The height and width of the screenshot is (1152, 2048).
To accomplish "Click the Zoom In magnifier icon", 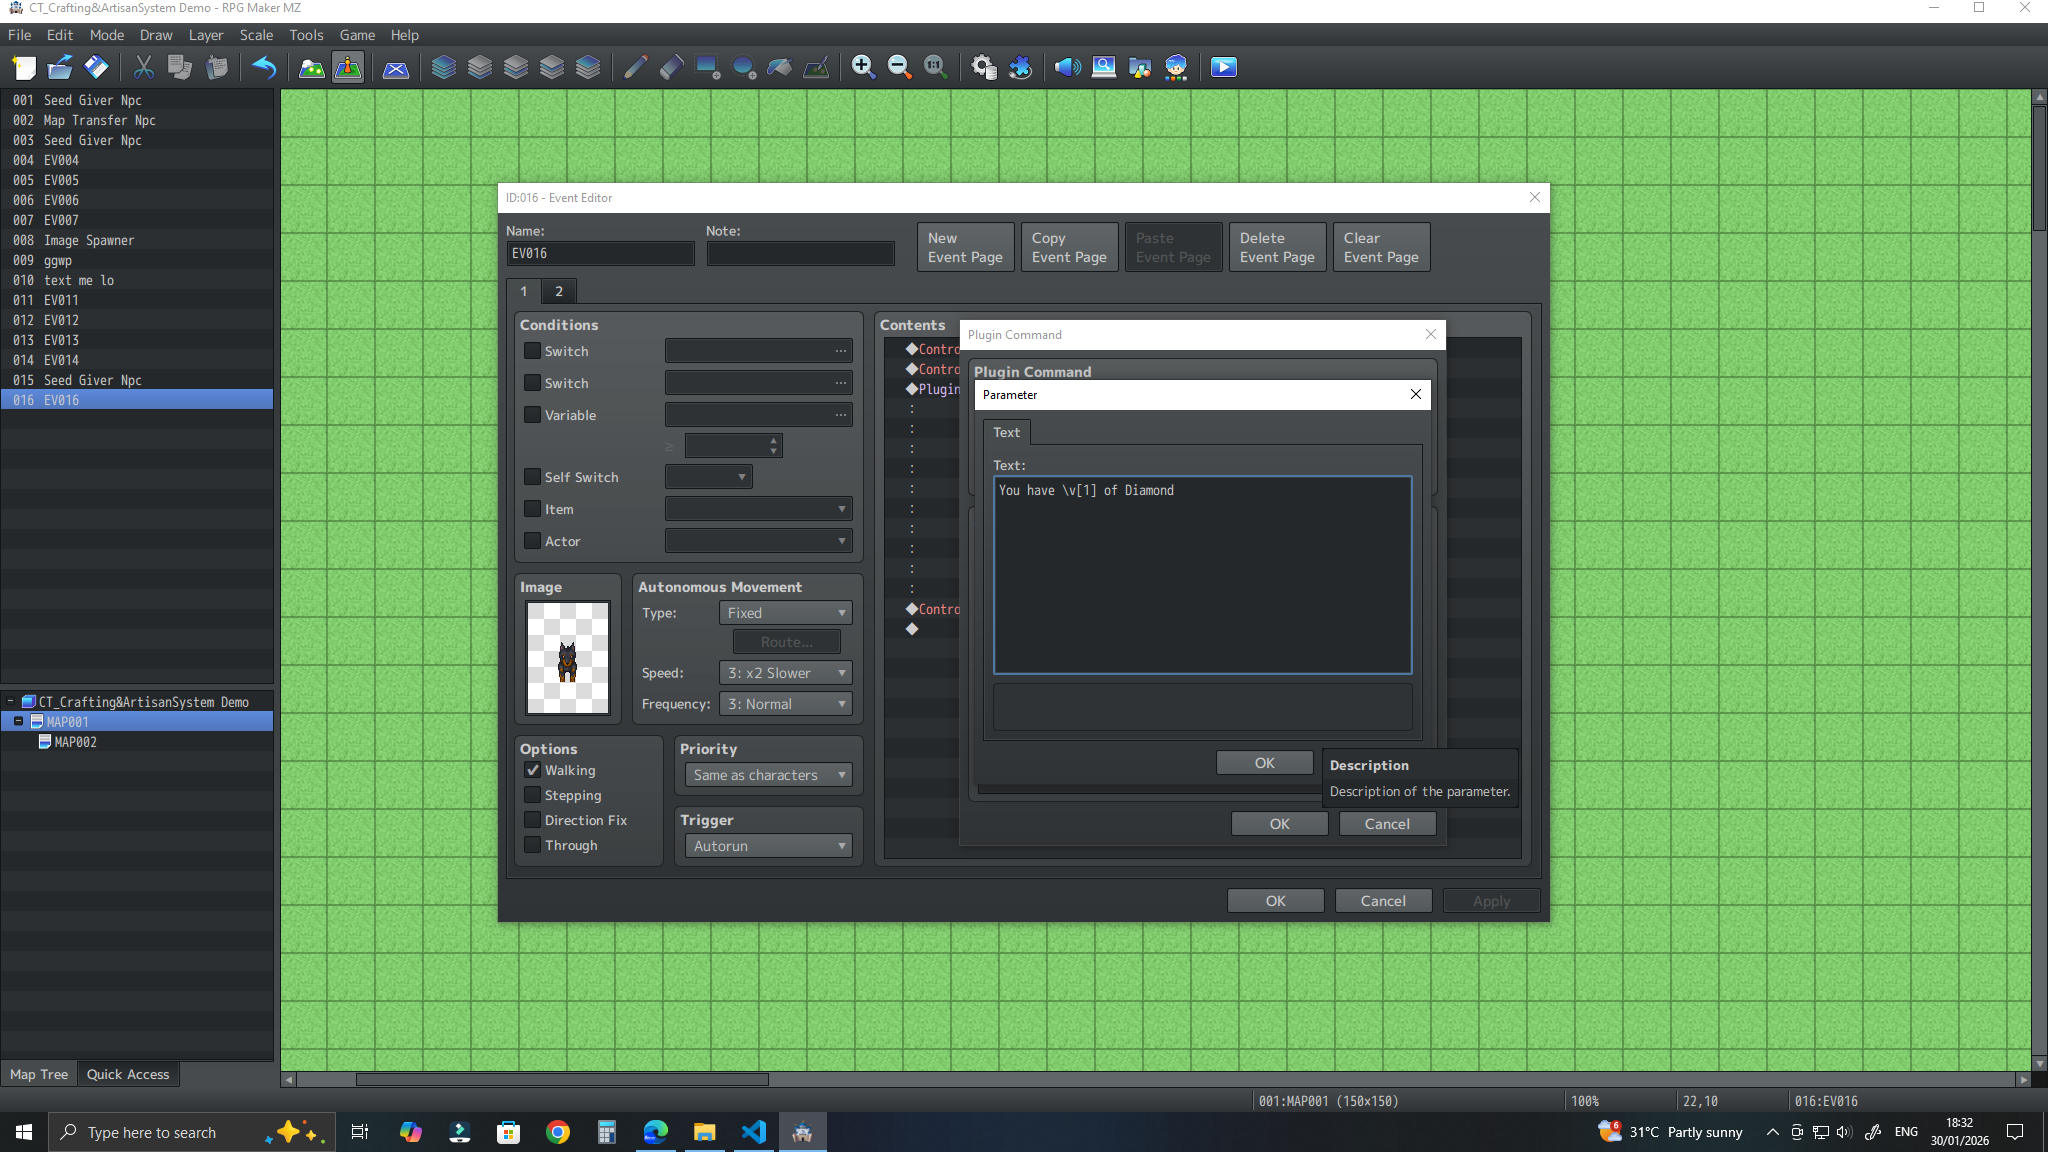I will (863, 67).
